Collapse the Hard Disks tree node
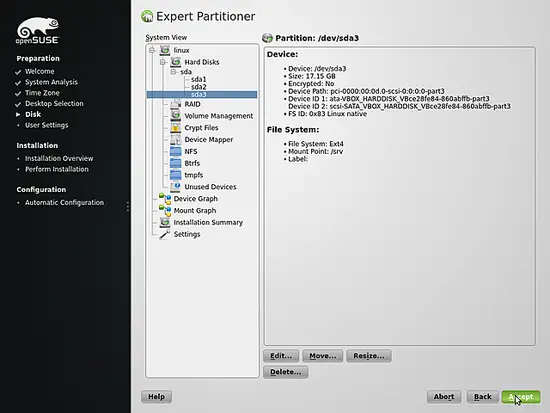Screen dimensions: 550x413 point(163,62)
